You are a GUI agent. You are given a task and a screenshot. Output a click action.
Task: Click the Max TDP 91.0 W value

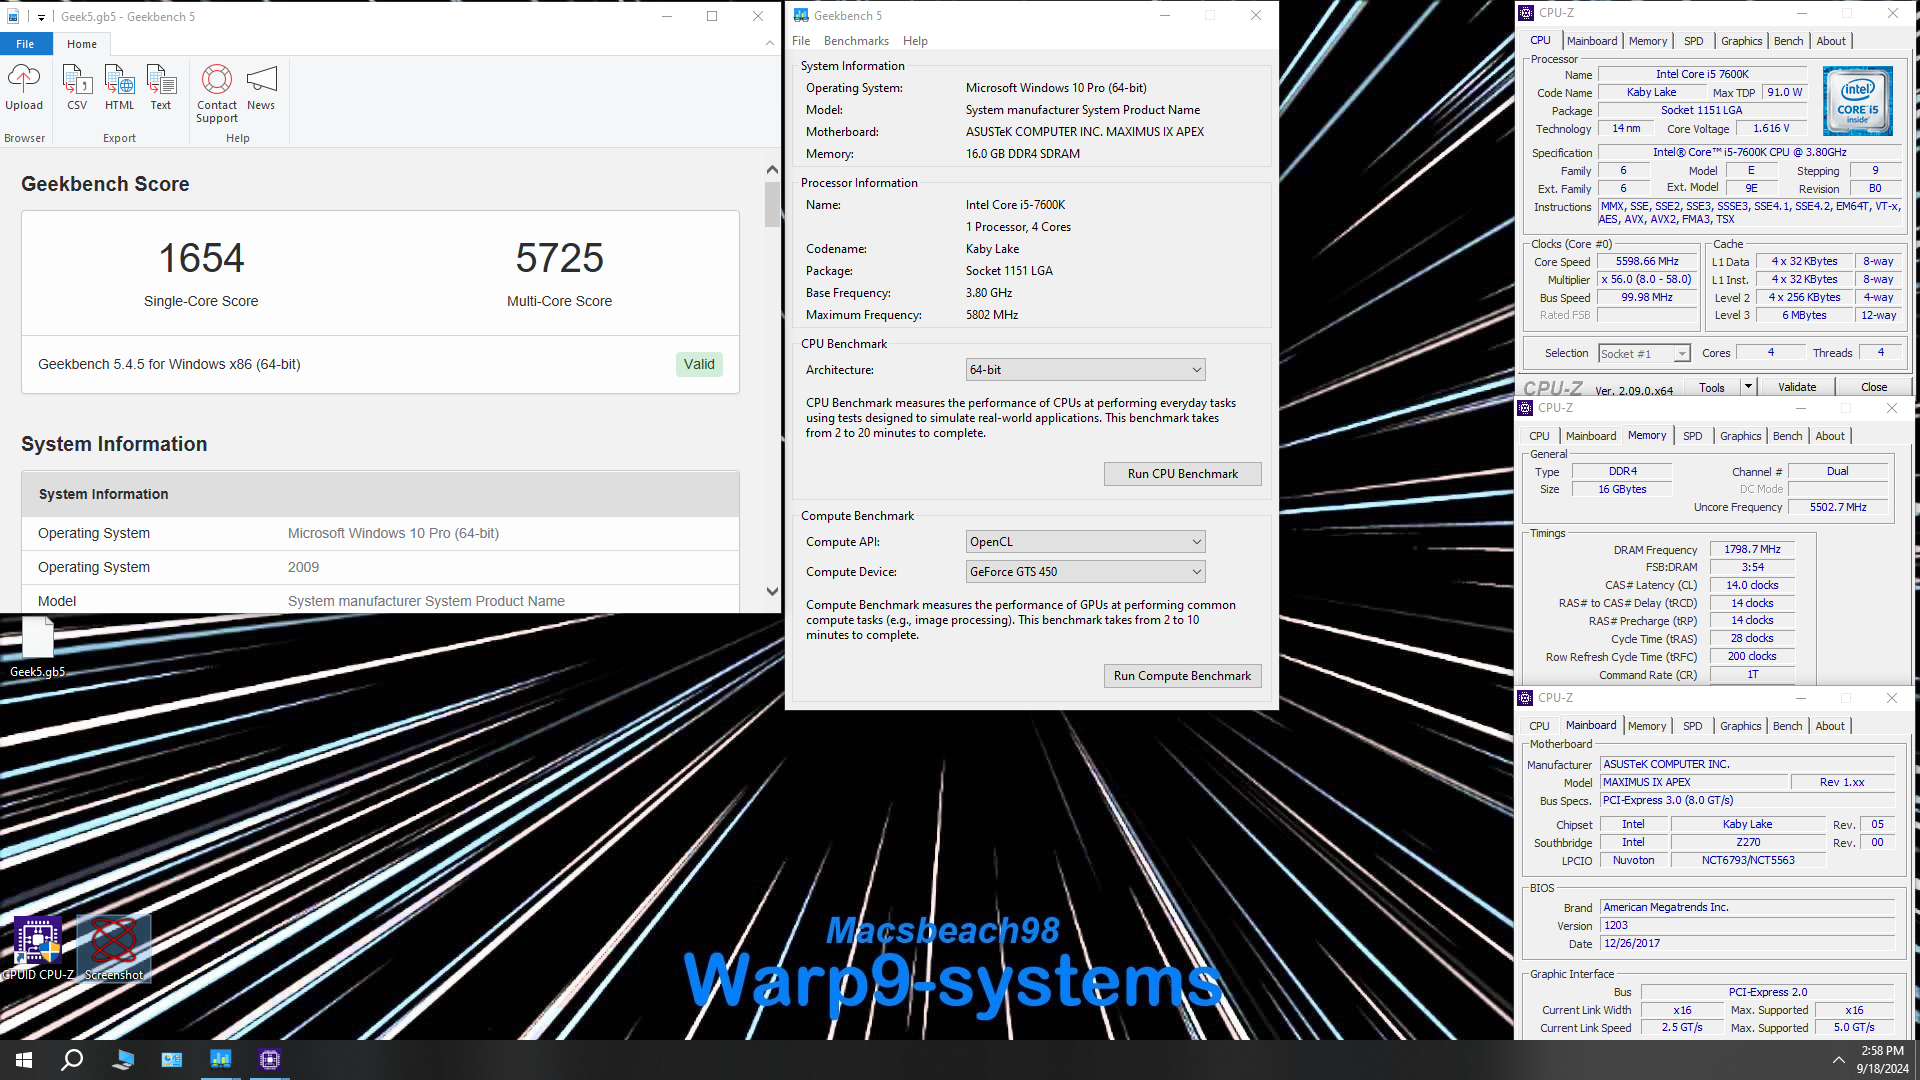click(1784, 93)
